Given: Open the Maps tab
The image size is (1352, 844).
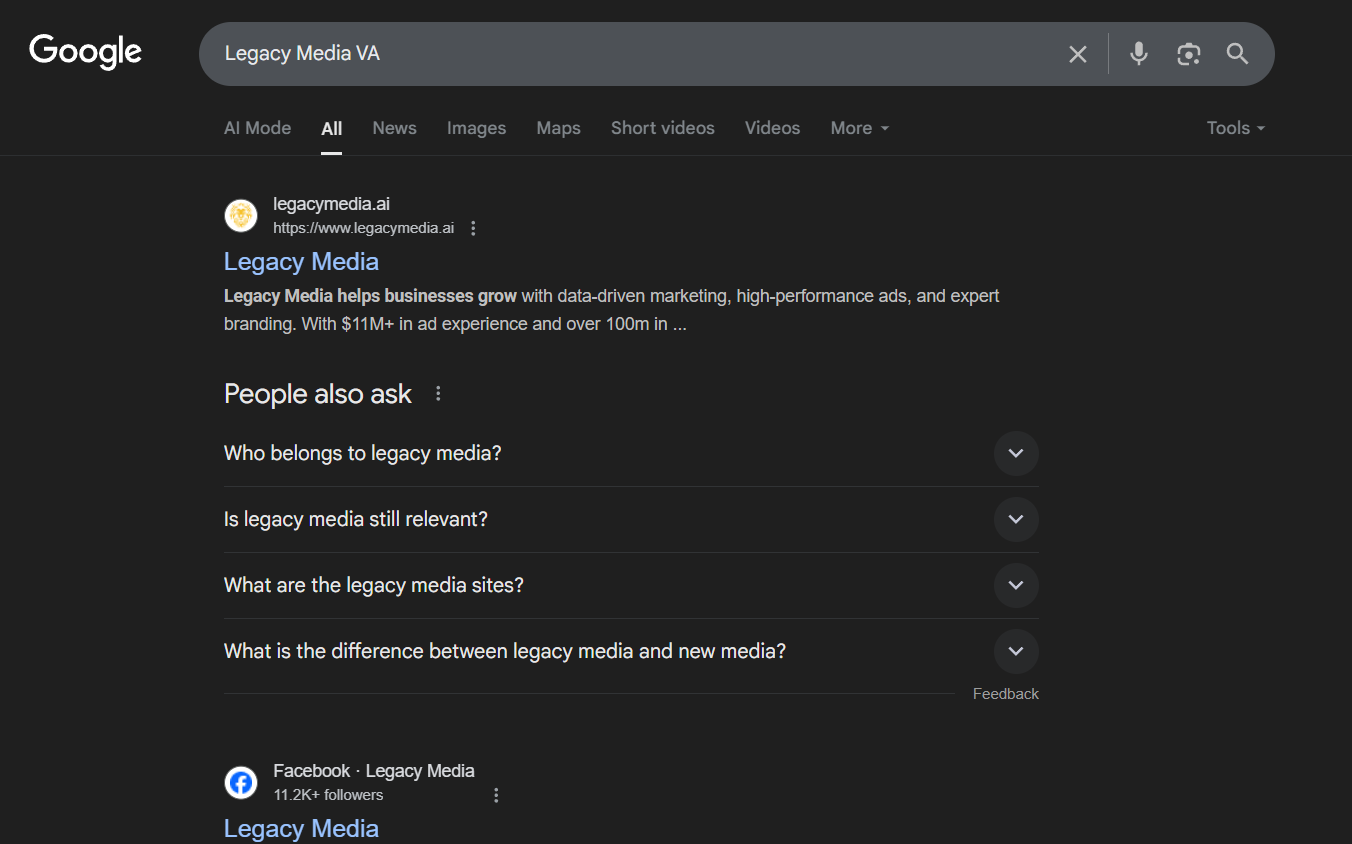Looking at the screenshot, I should point(558,128).
